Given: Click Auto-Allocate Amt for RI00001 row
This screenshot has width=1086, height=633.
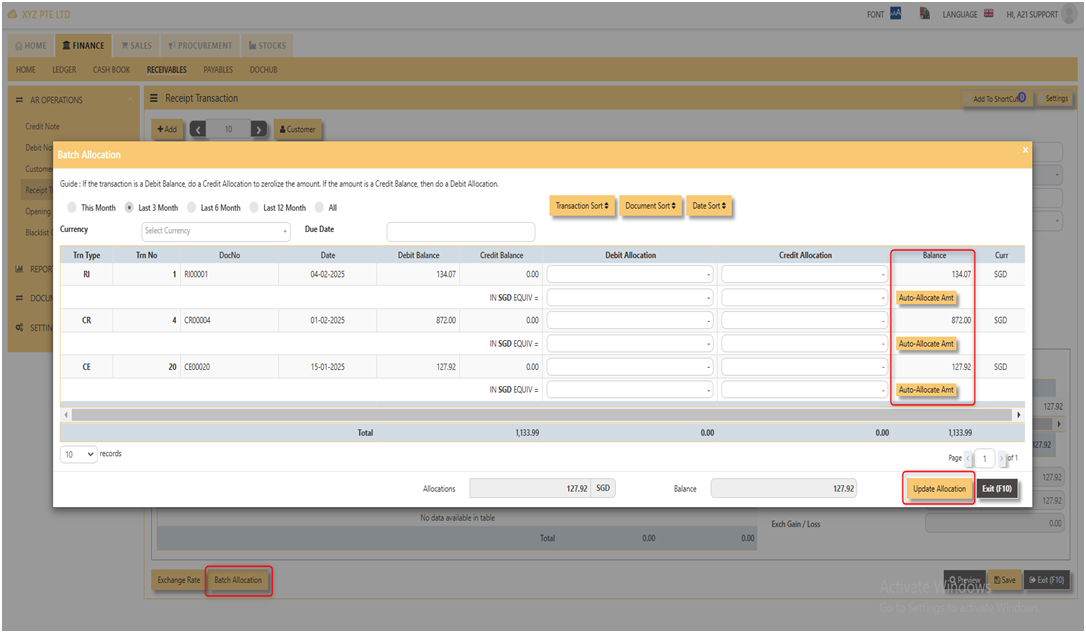Looking at the screenshot, I should [x=926, y=298].
